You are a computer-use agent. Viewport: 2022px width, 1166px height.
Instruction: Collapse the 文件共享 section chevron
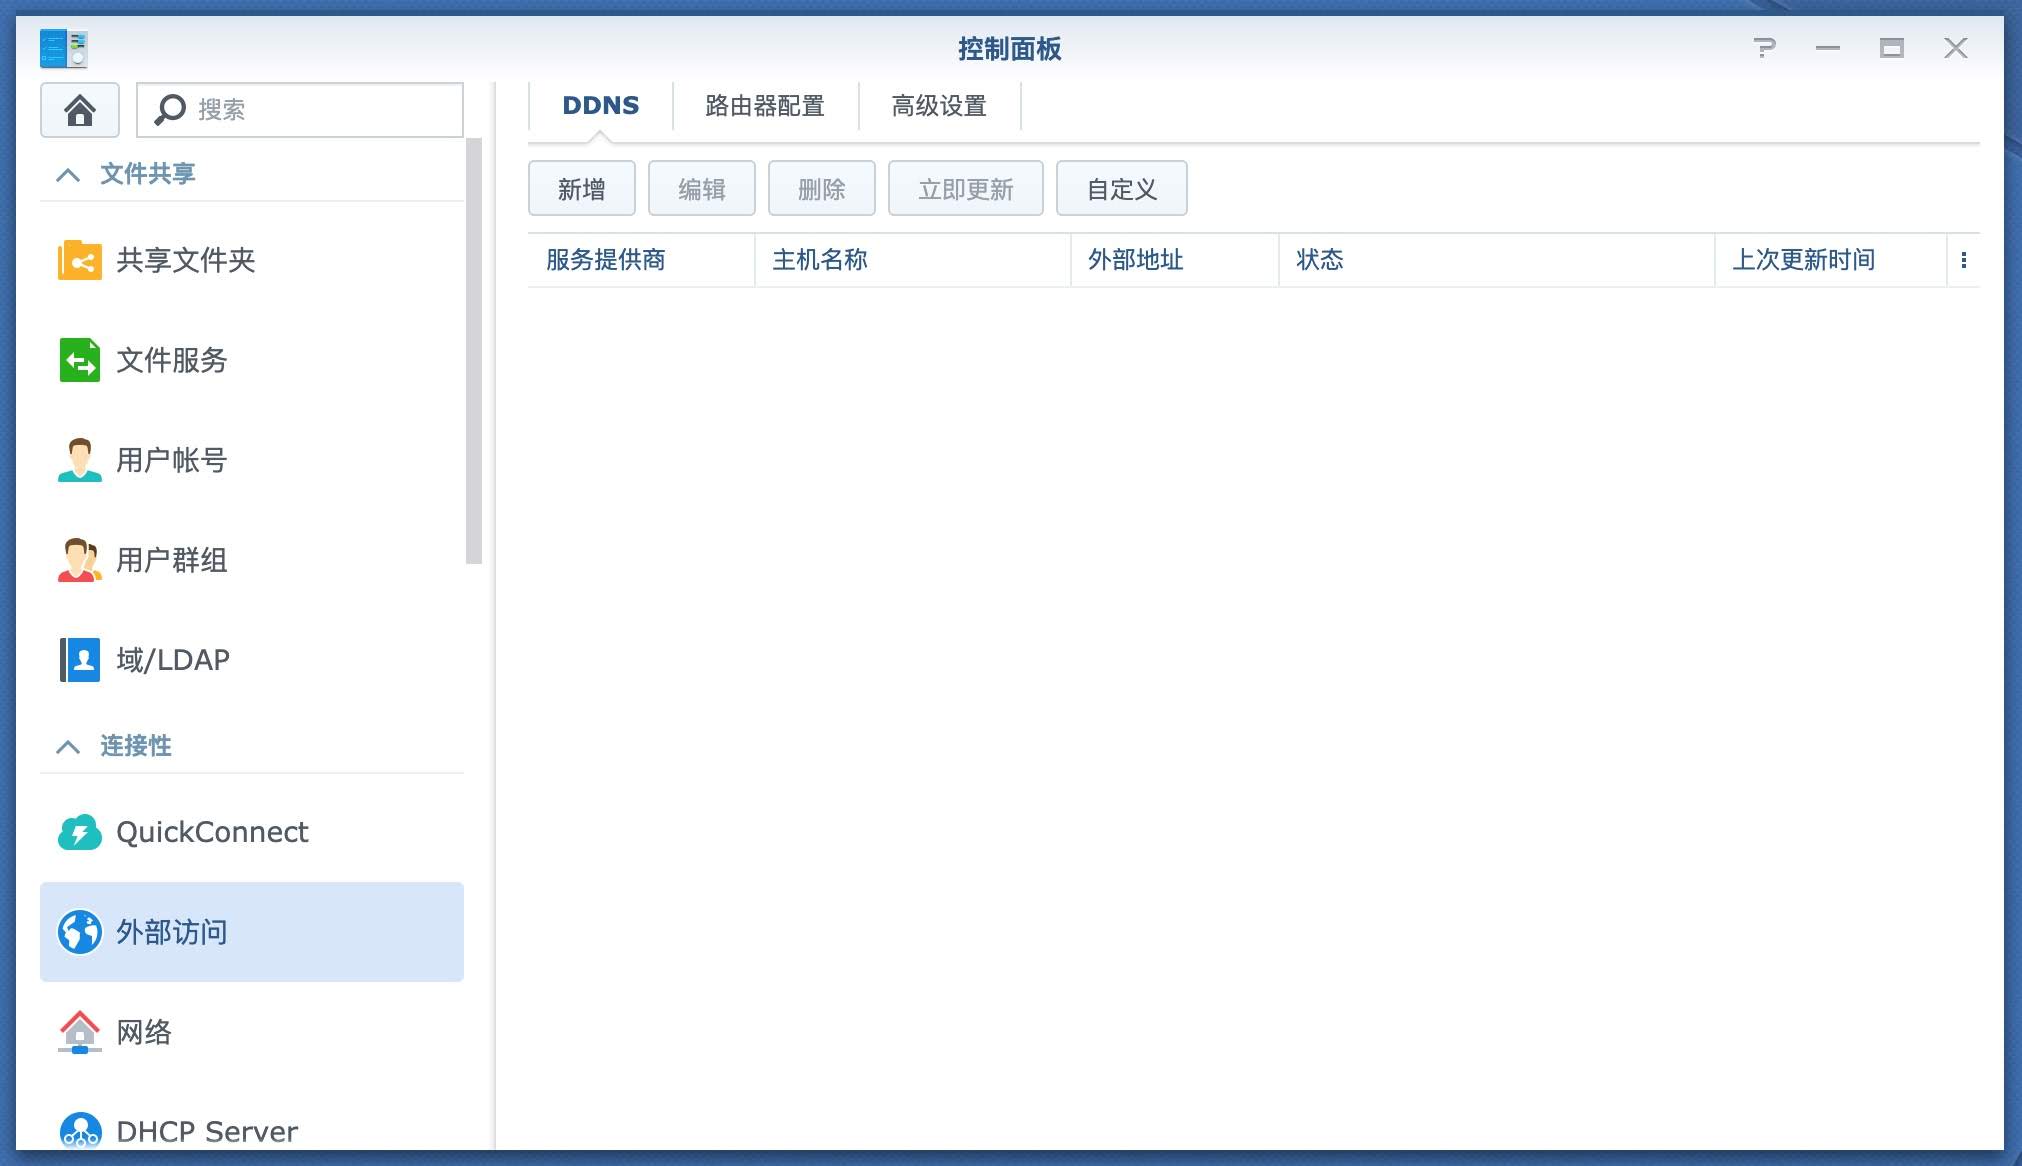[68, 175]
